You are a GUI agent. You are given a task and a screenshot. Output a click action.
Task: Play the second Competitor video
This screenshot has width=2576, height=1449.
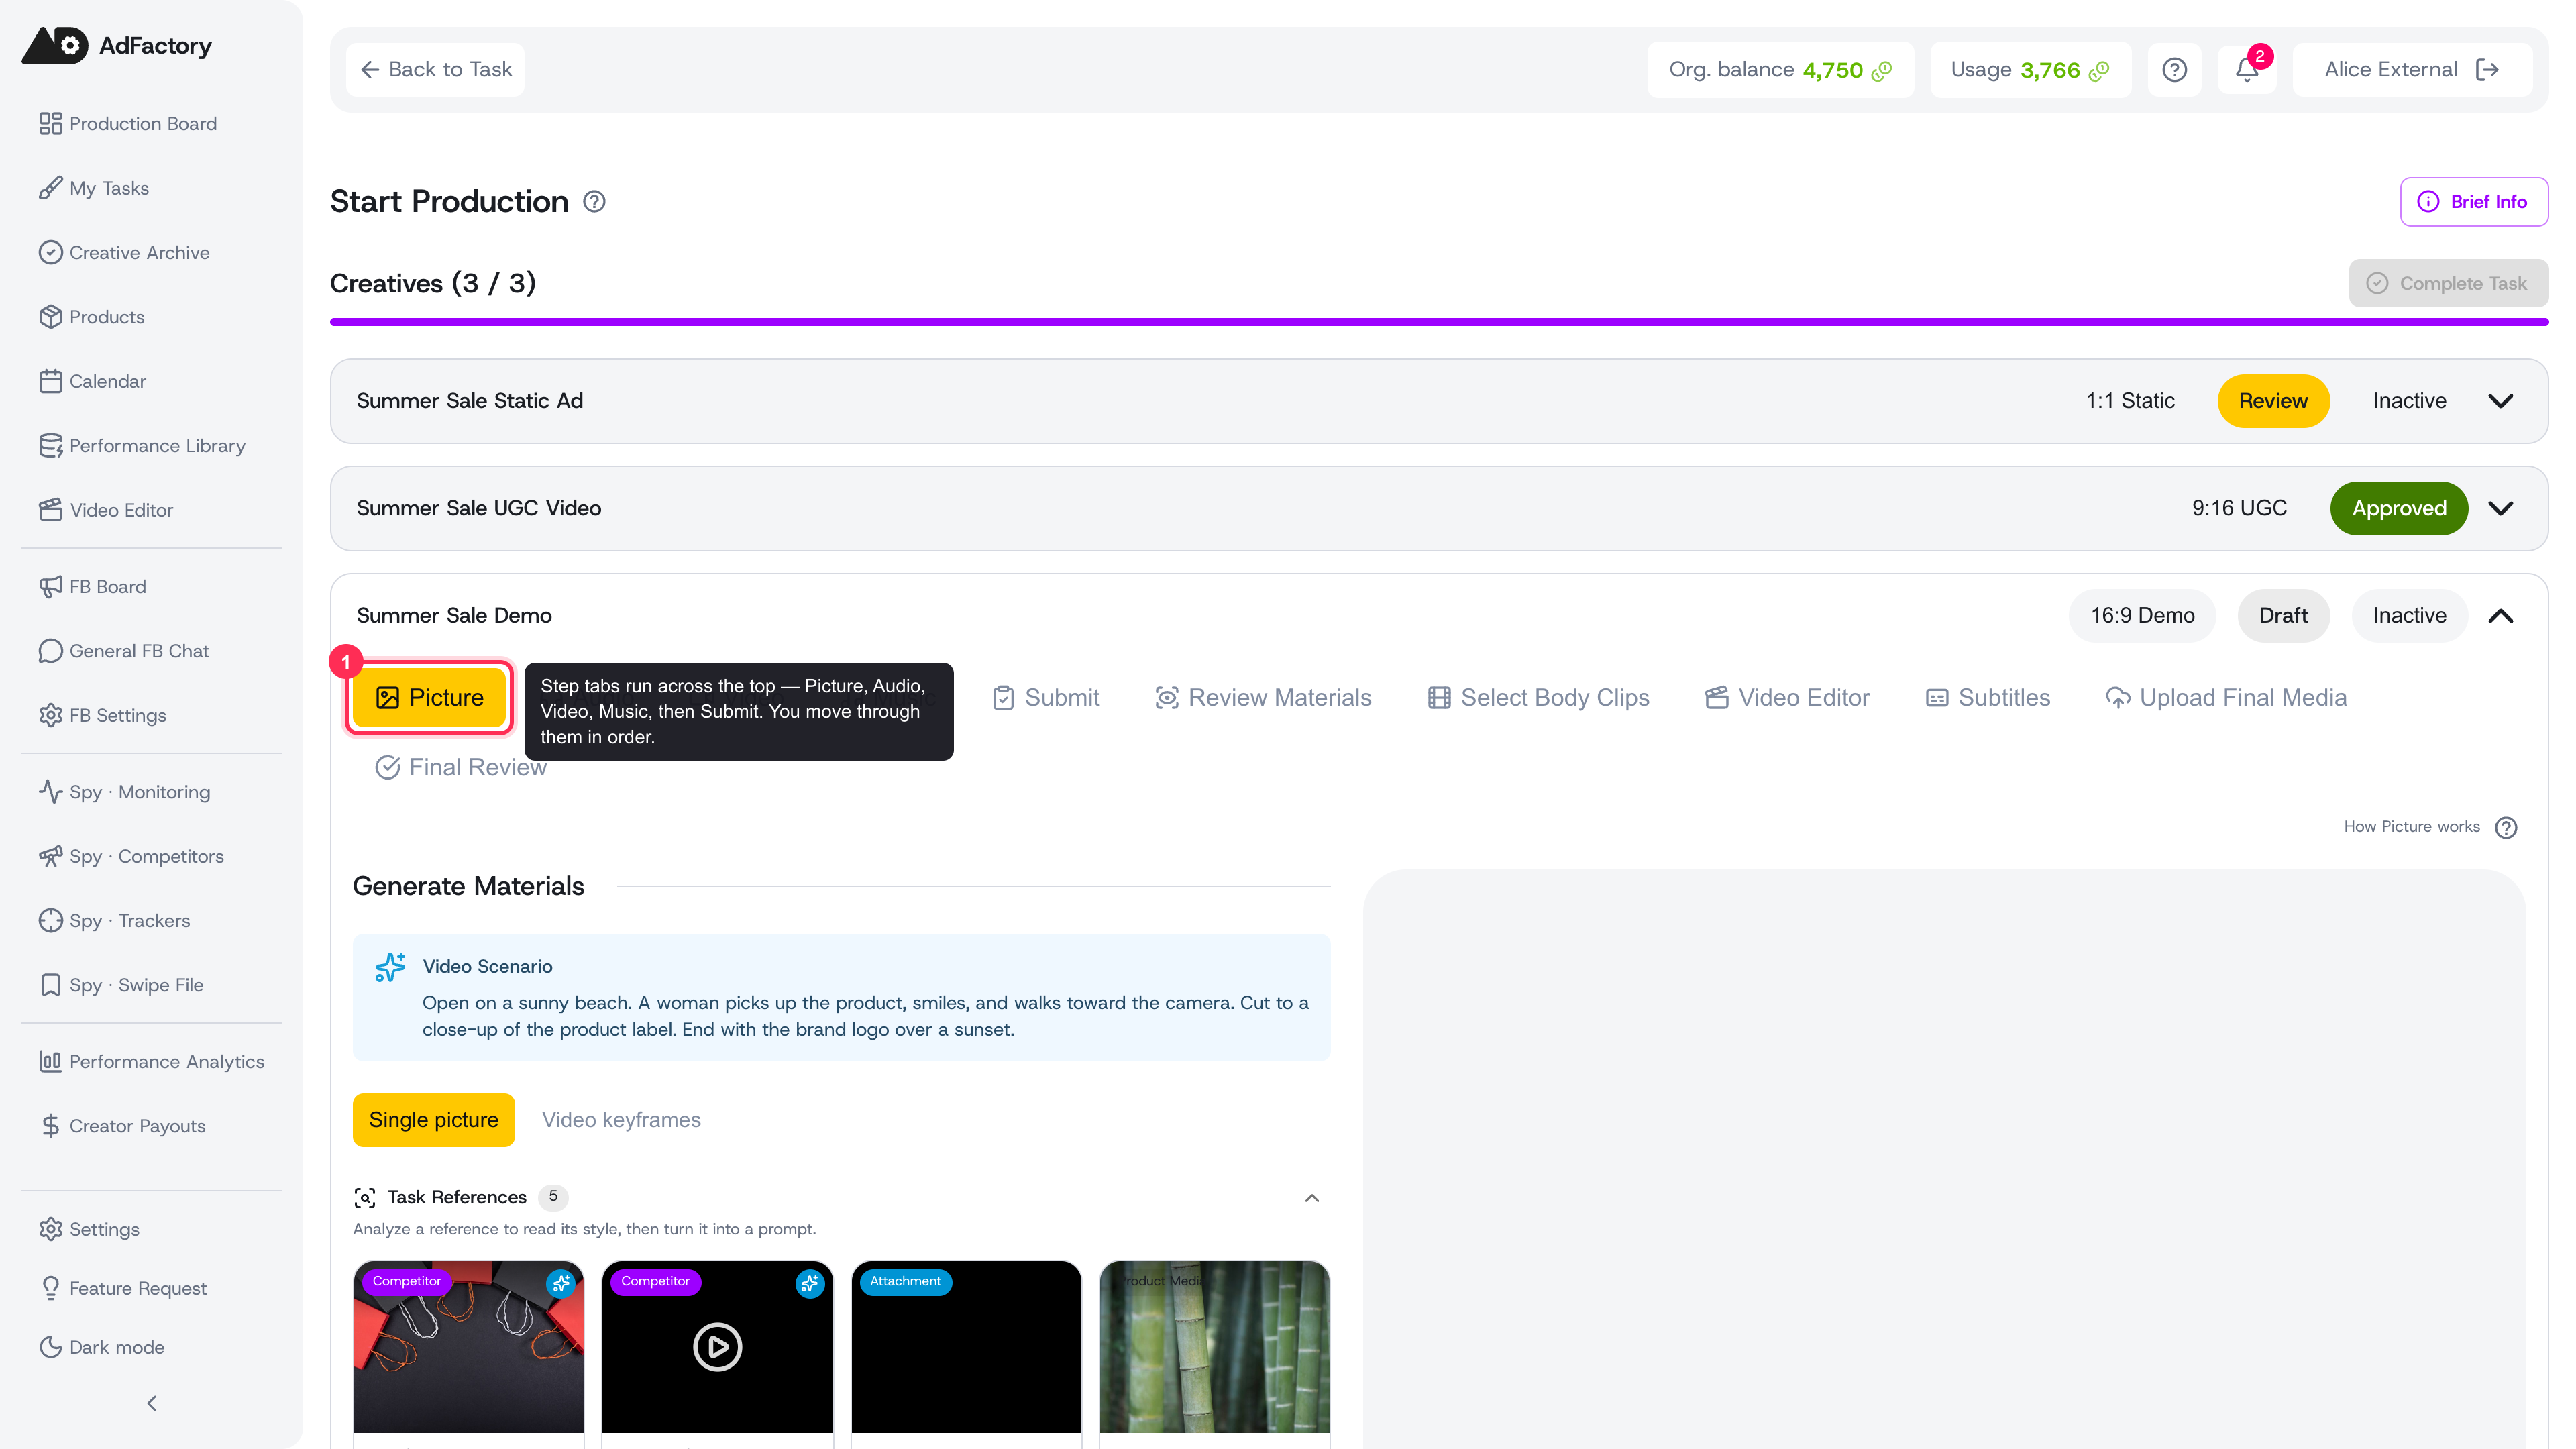click(717, 1347)
